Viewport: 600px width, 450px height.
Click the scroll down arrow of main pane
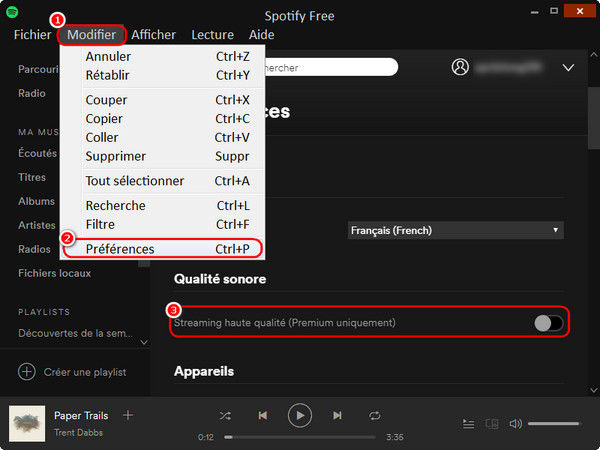click(594, 390)
